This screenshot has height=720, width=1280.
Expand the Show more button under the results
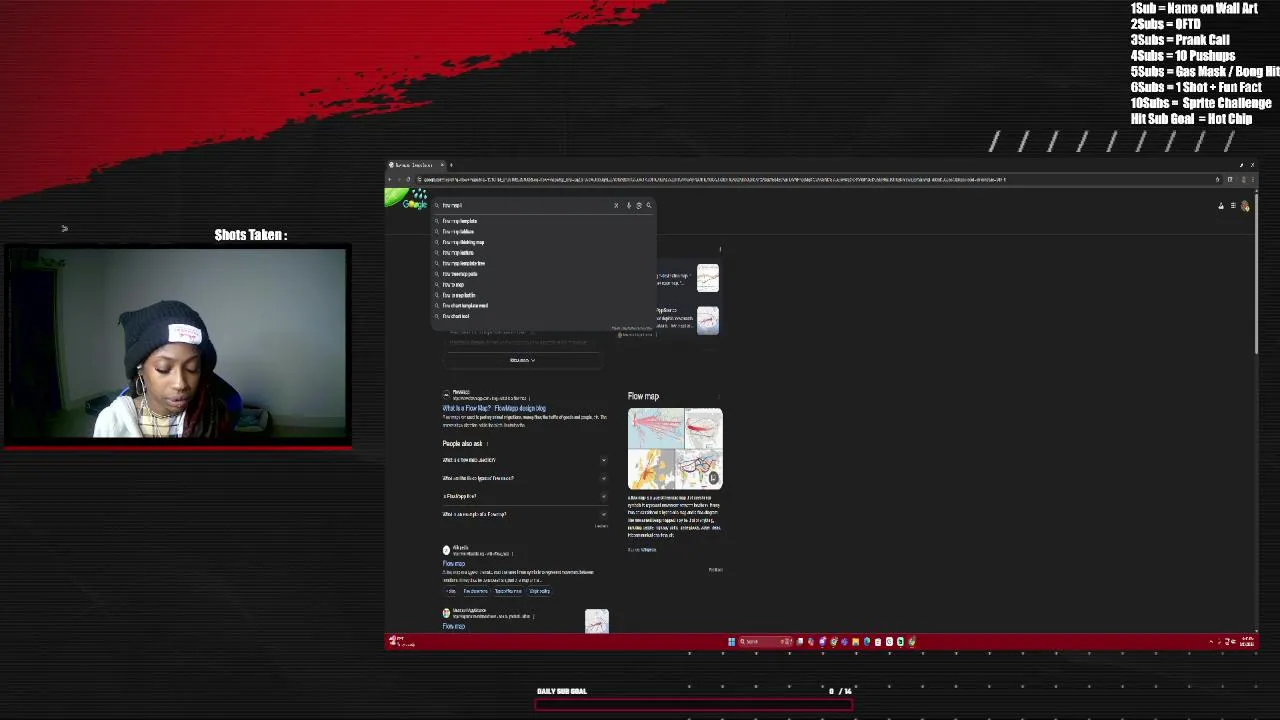pos(522,360)
